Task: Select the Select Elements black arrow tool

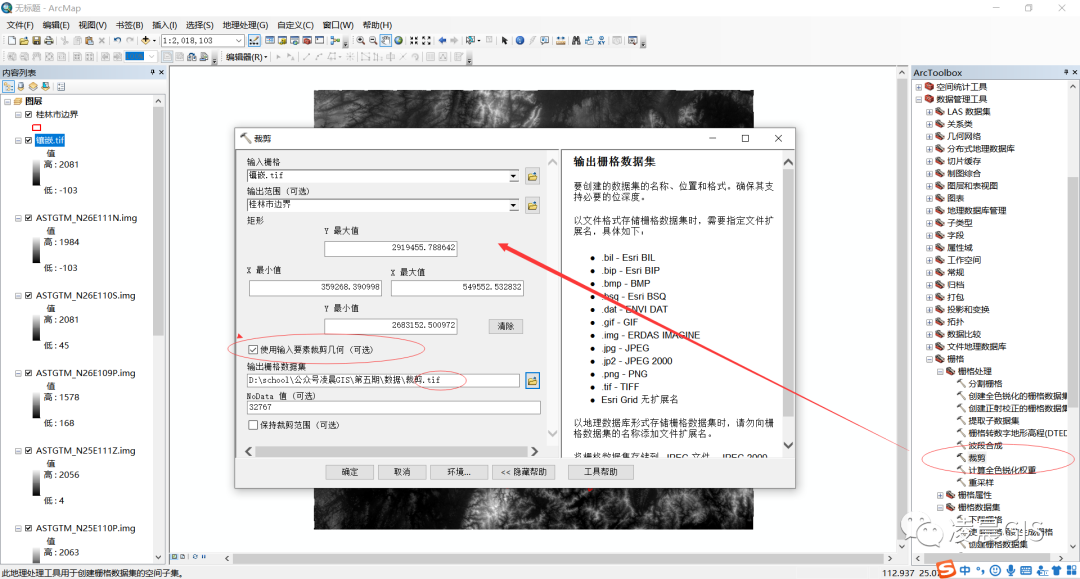Action: click(504, 41)
